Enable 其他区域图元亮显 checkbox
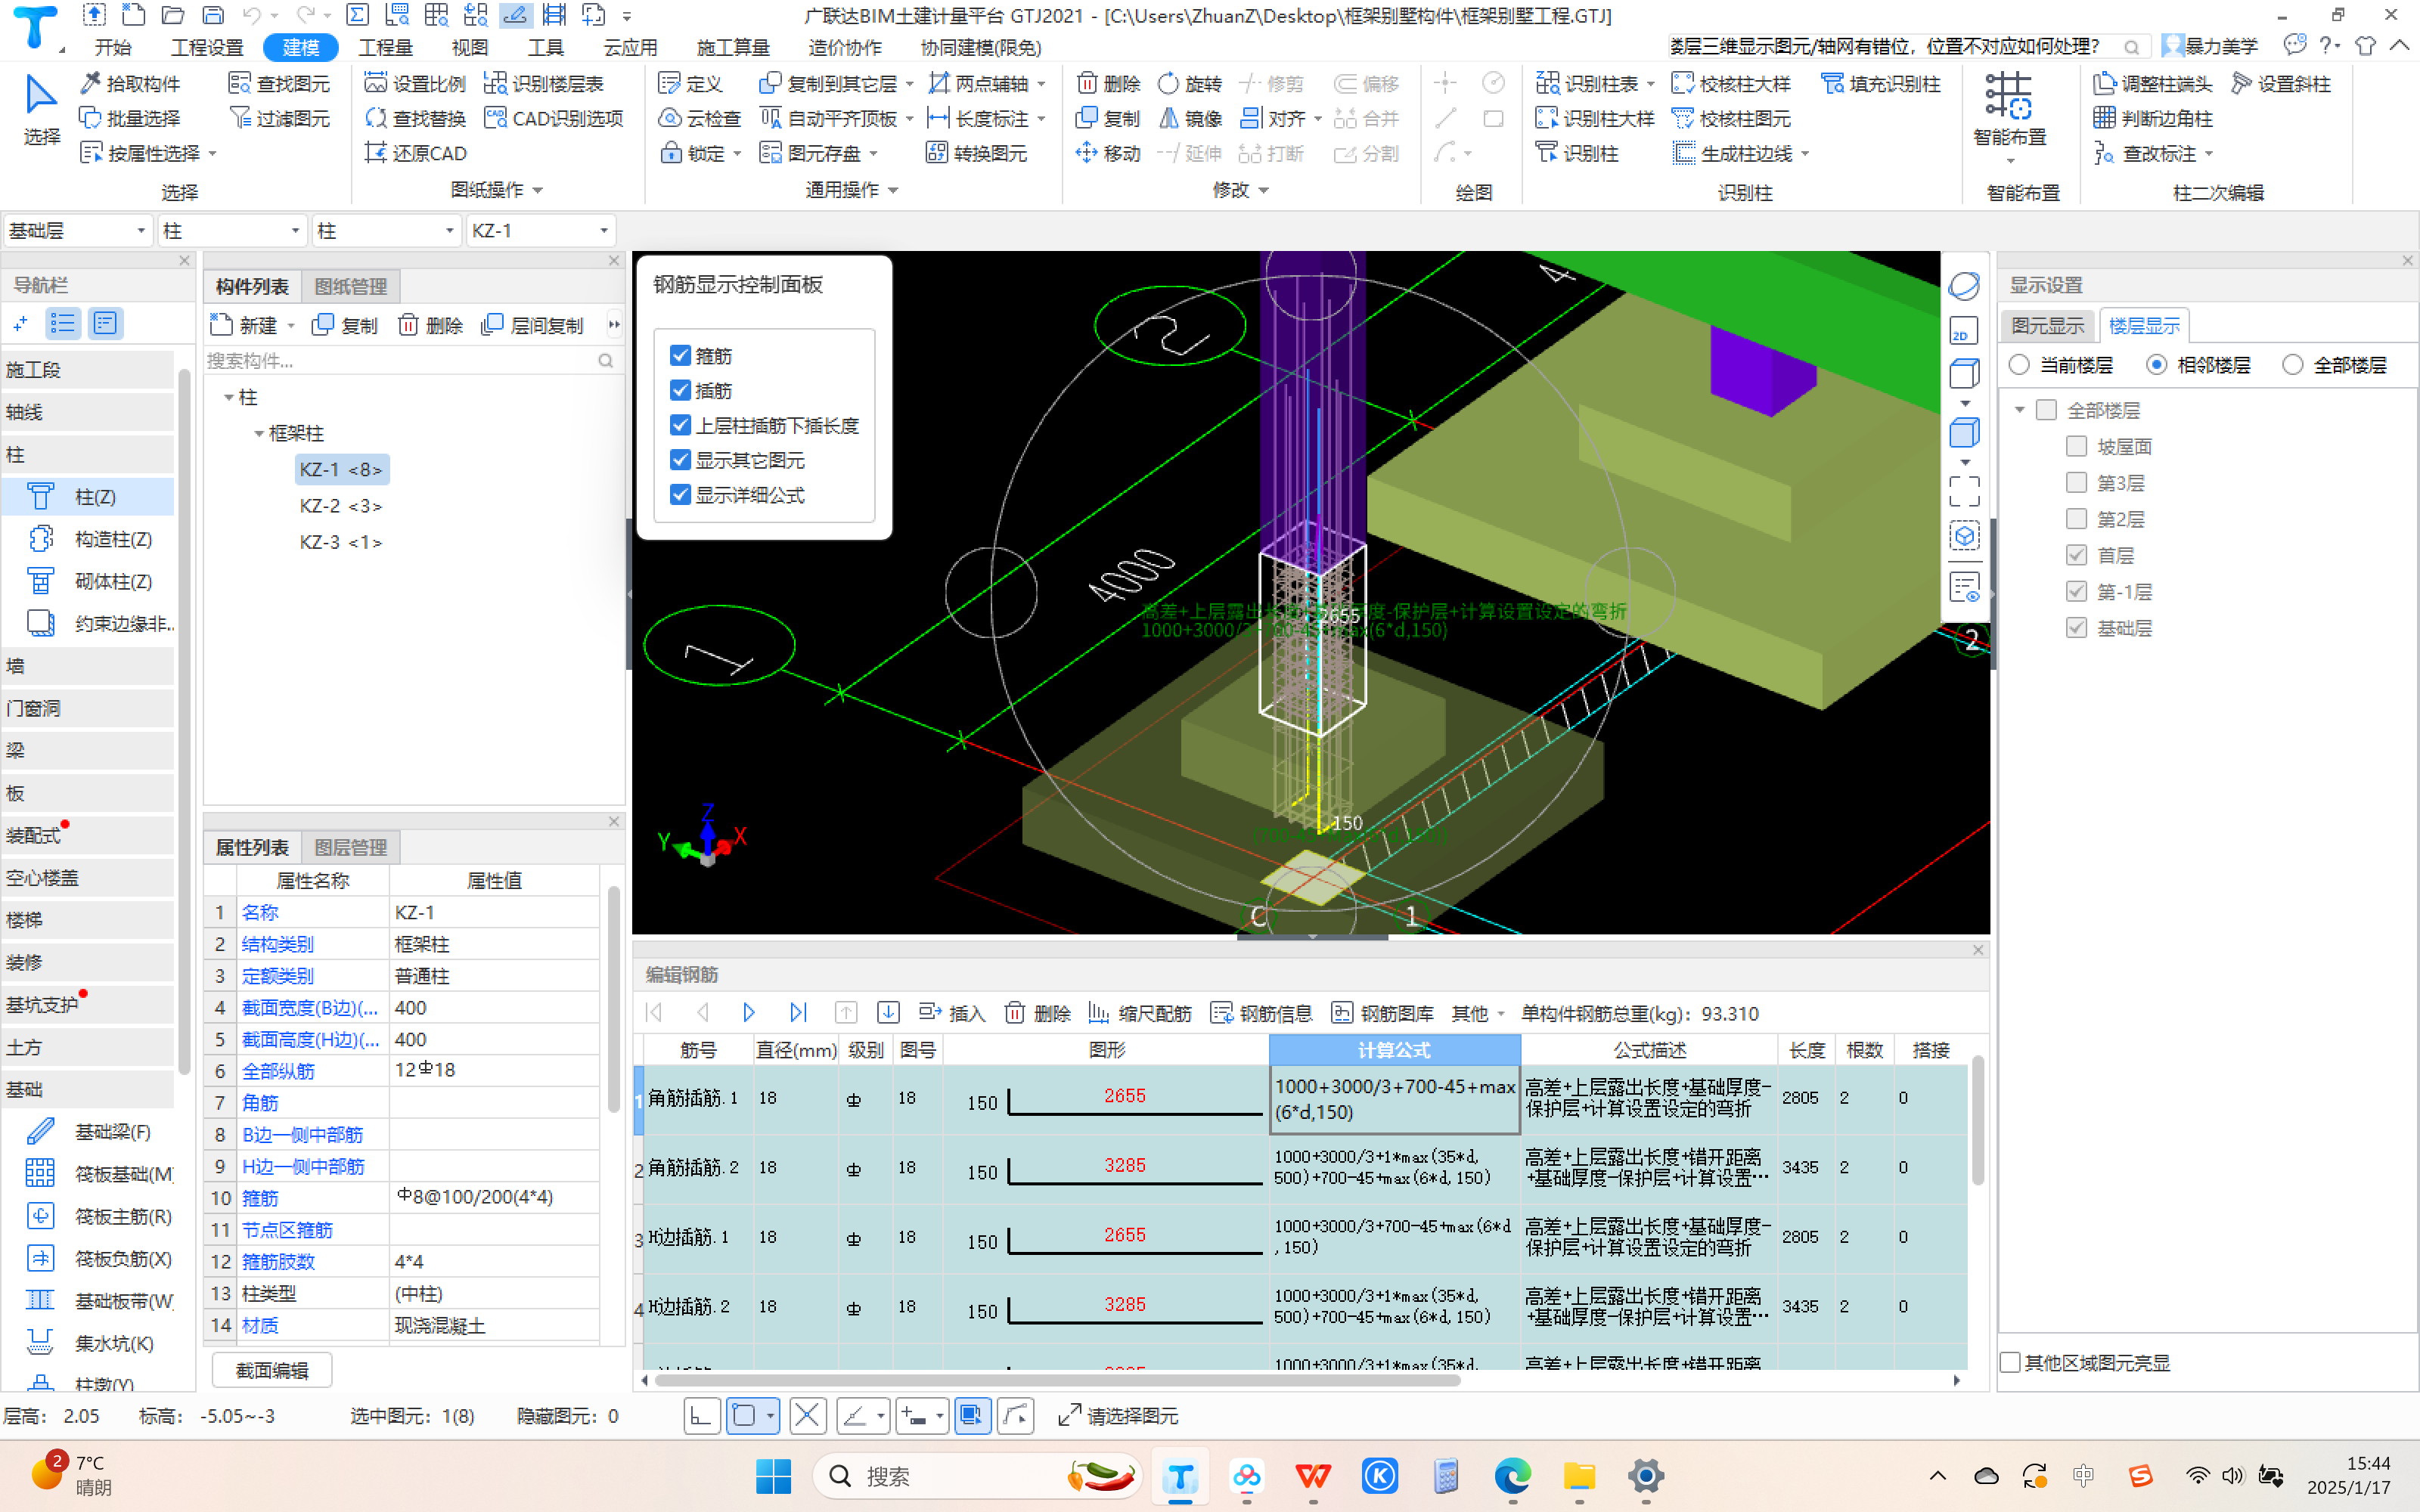This screenshot has width=2420, height=1512. tap(2011, 1362)
